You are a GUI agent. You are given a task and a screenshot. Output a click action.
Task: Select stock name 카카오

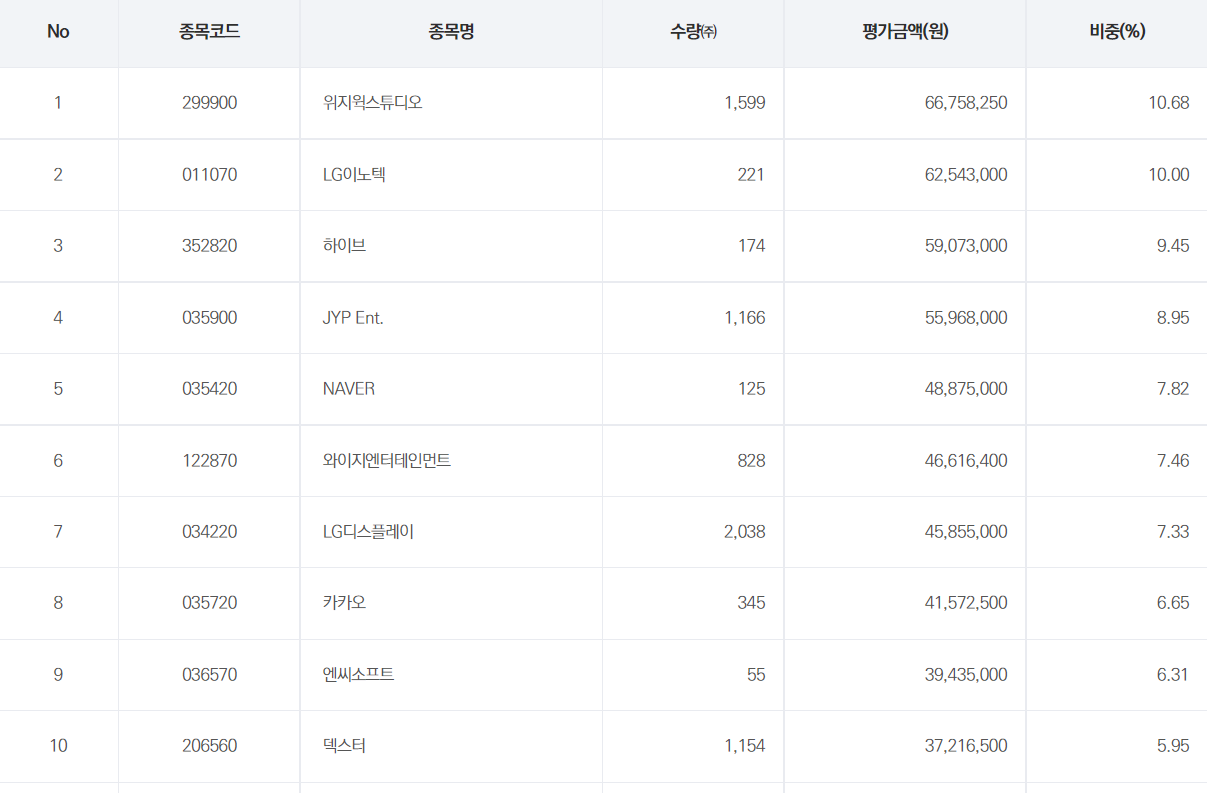point(344,603)
